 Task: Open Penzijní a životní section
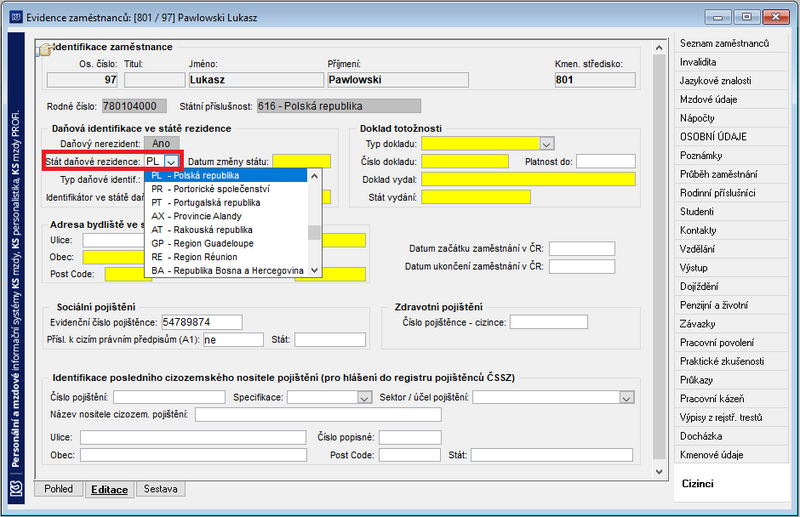(731, 305)
